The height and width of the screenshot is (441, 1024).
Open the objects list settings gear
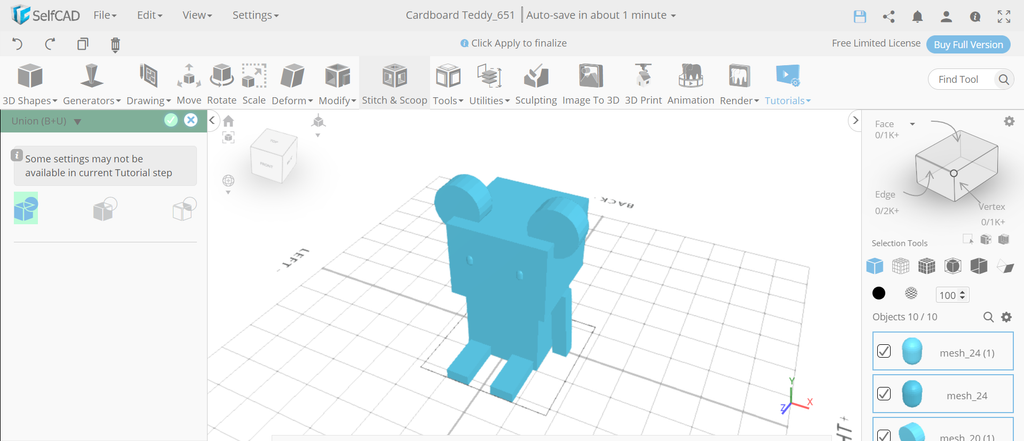click(1006, 317)
